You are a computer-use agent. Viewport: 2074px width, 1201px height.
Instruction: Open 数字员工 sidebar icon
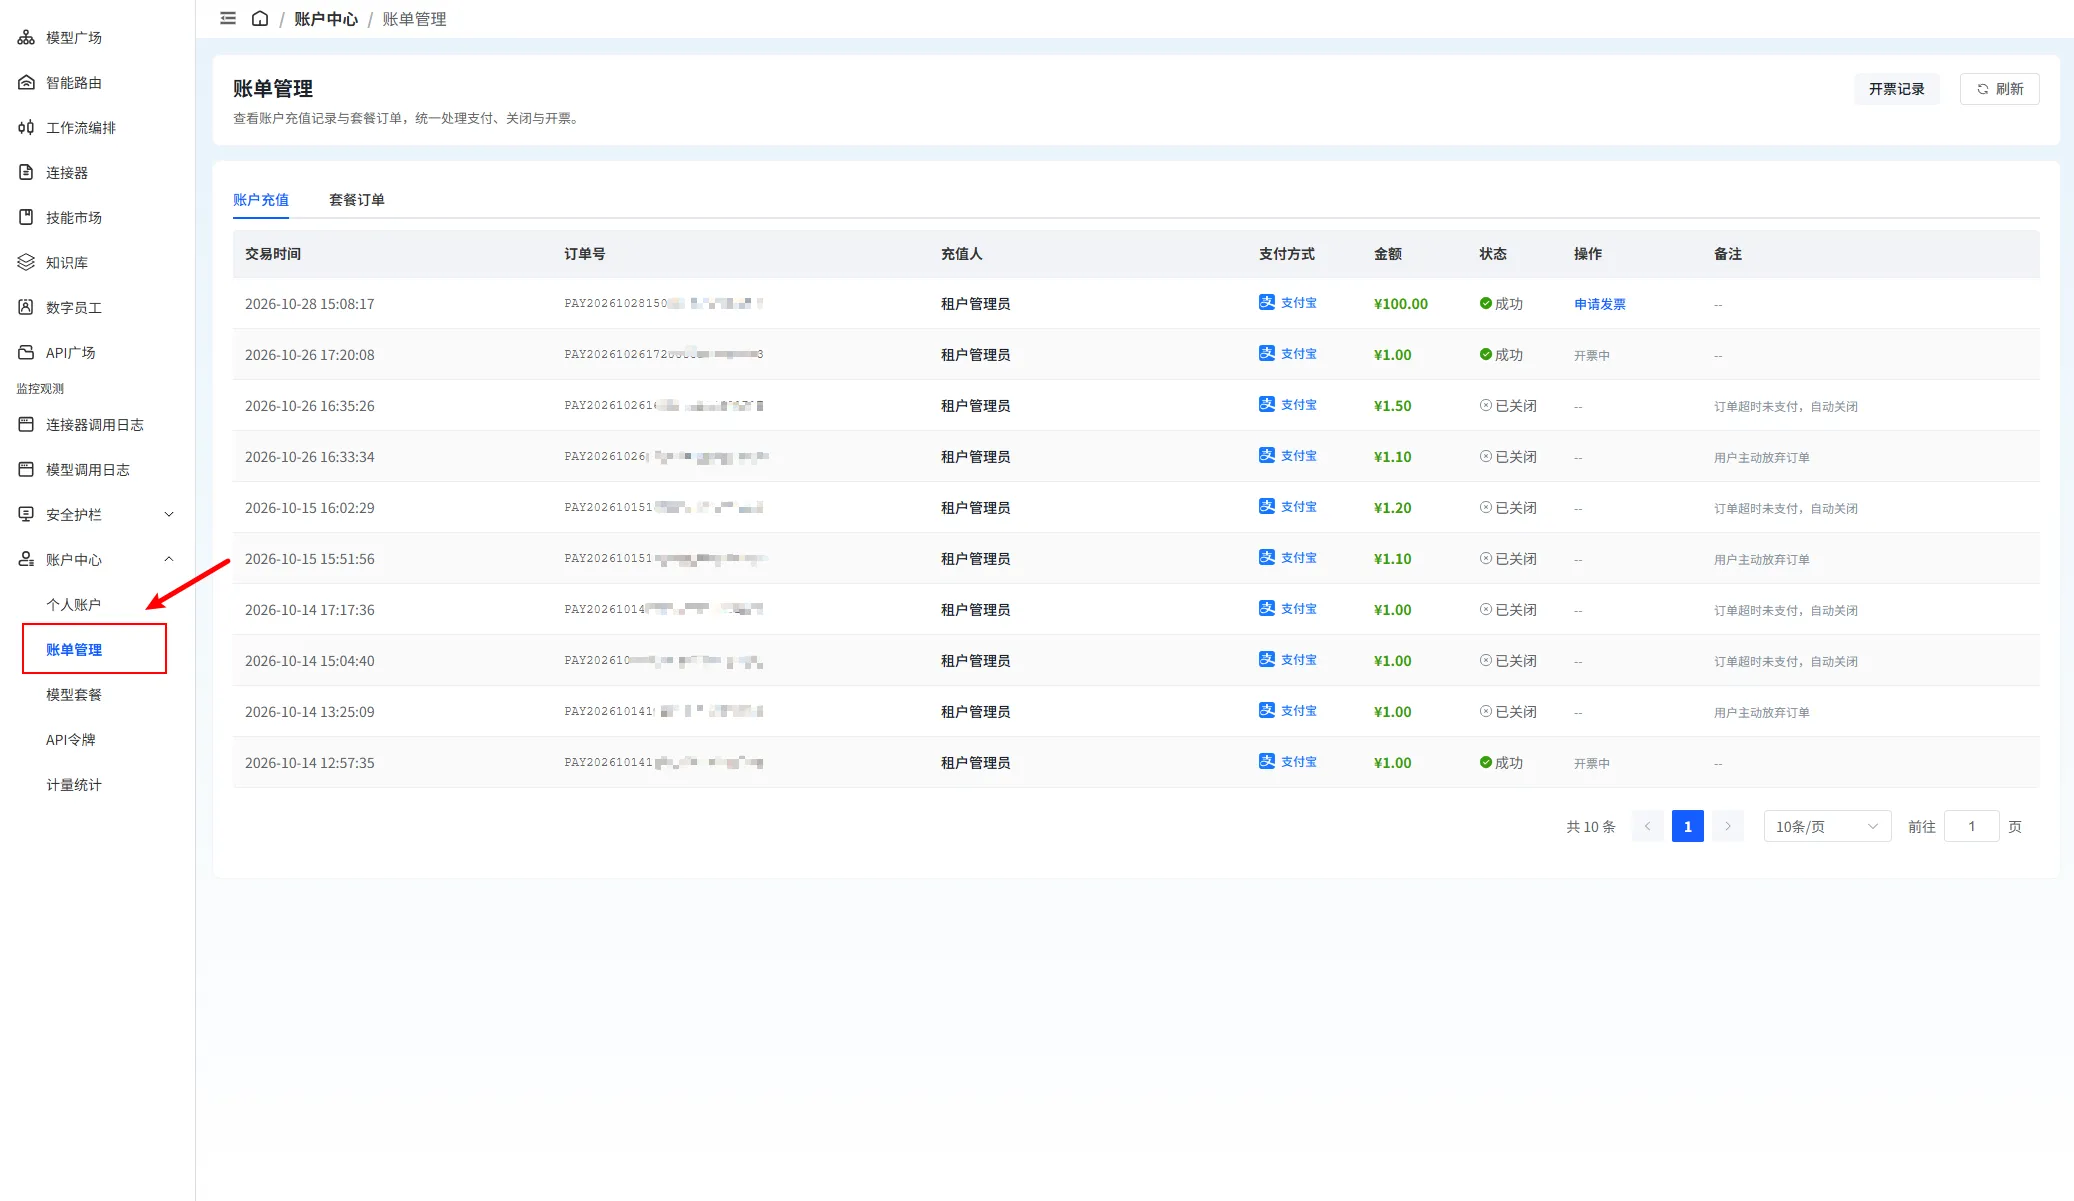pyautogui.click(x=26, y=307)
